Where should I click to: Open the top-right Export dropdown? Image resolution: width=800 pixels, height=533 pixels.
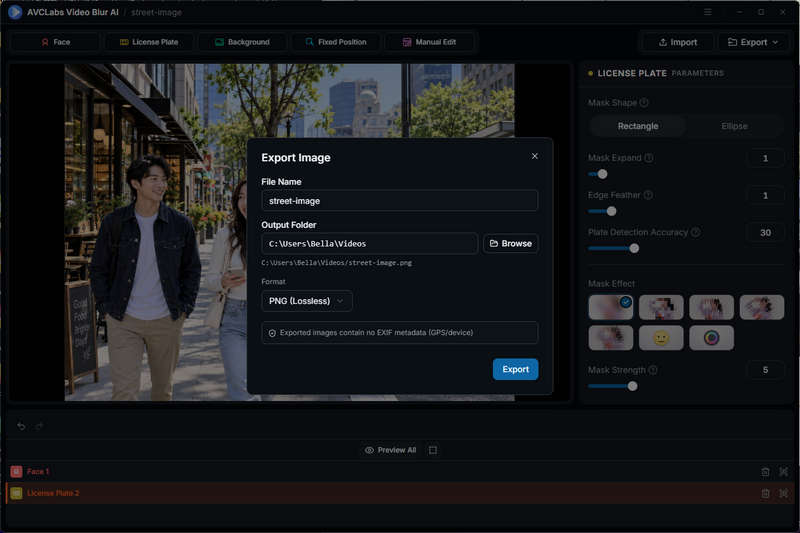coord(753,42)
